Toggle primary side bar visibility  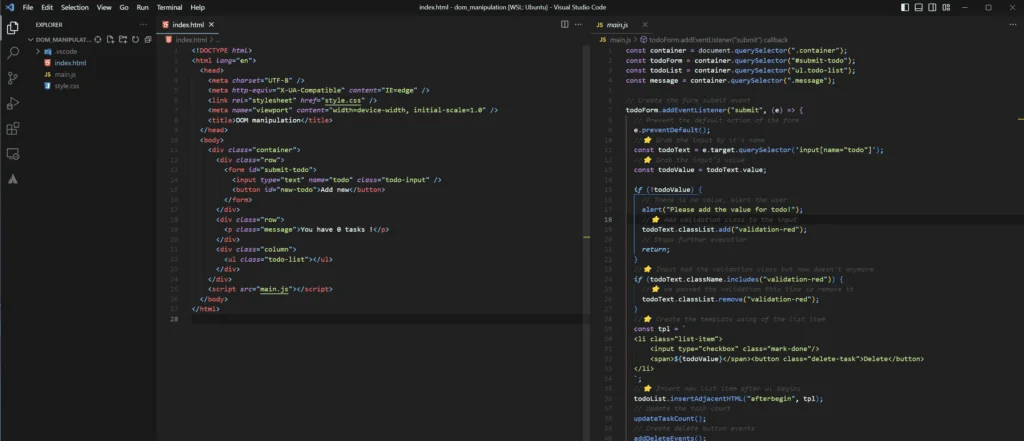pyautogui.click(x=904, y=7)
